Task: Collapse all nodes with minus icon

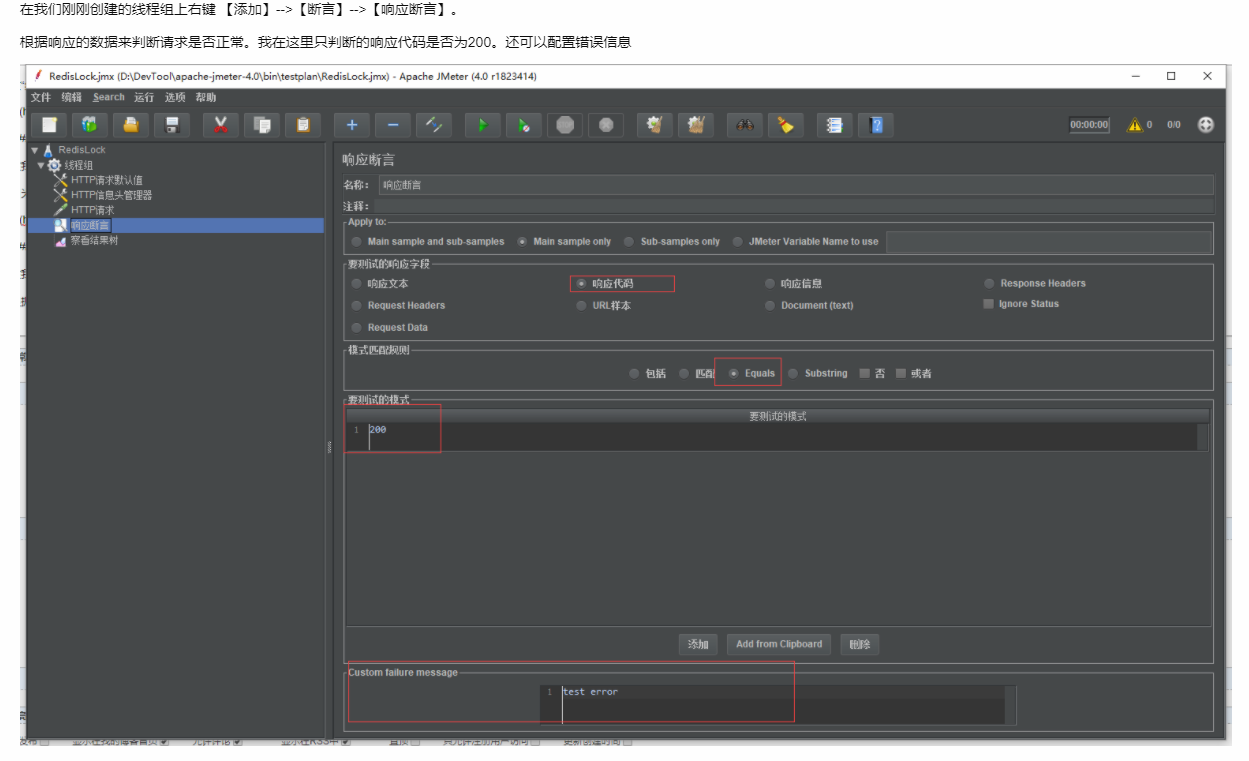Action: pyautogui.click(x=392, y=125)
